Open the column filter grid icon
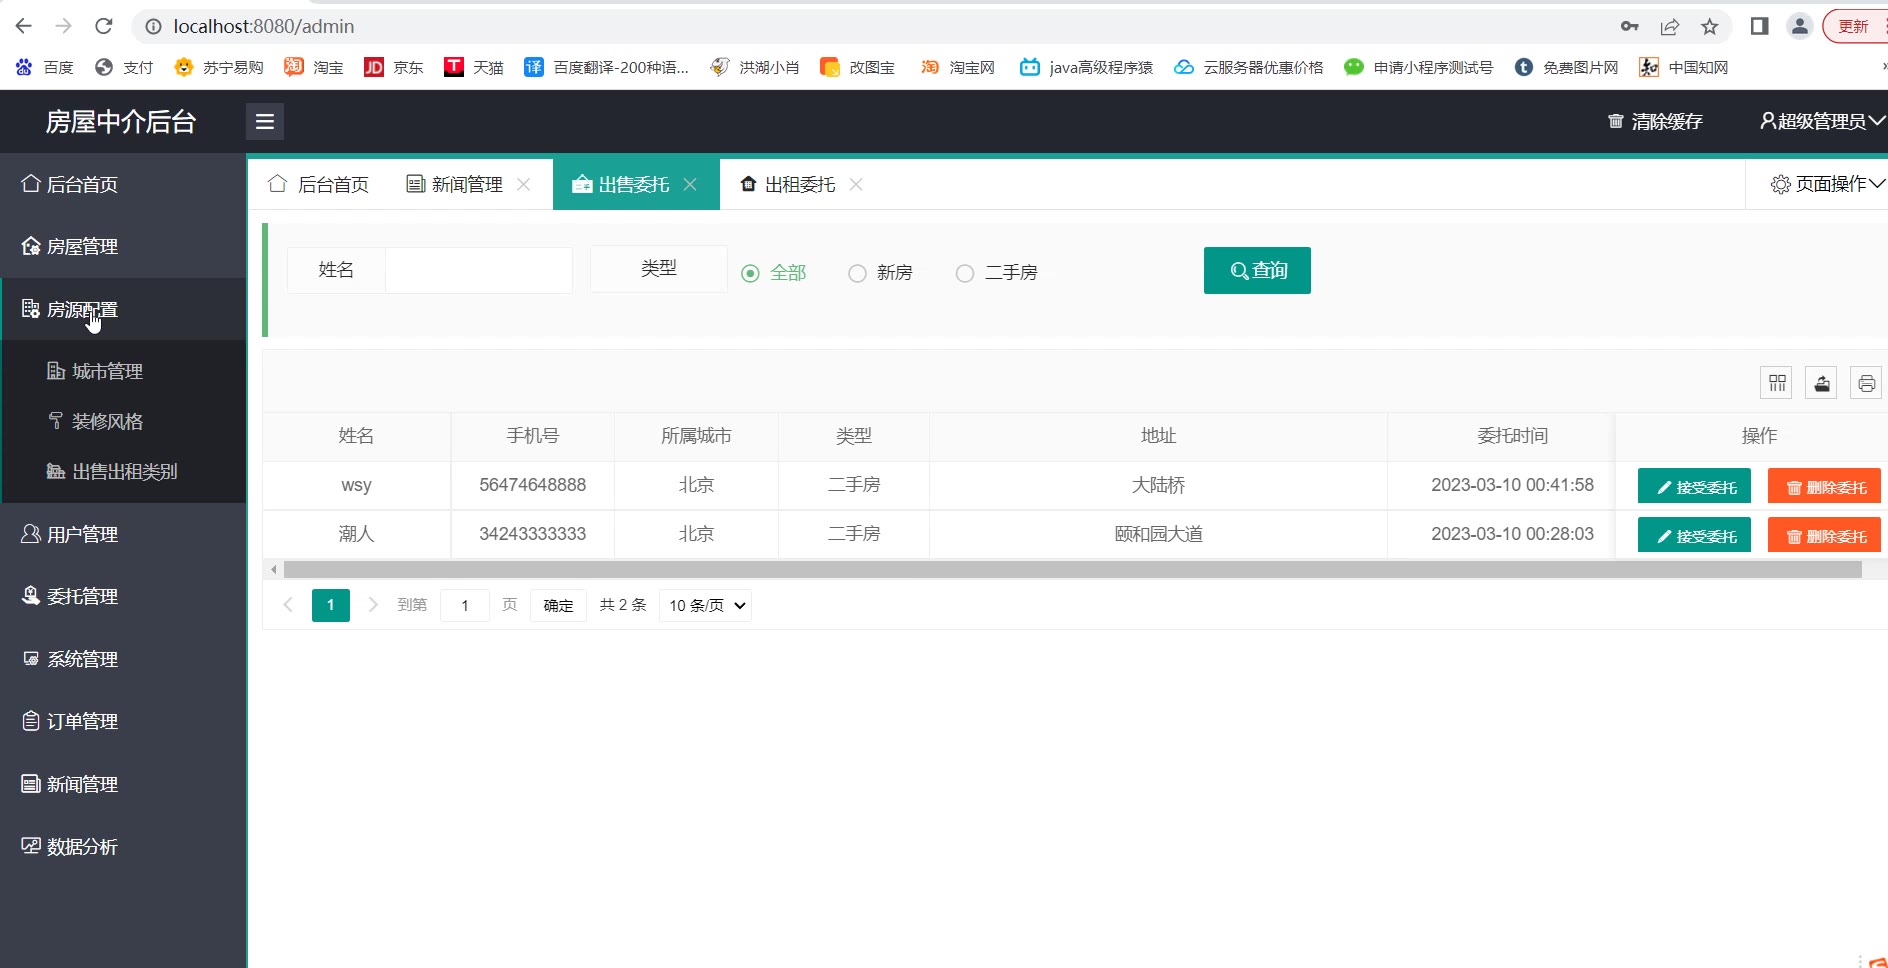The width and height of the screenshot is (1888, 968). tap(1777, 383)
